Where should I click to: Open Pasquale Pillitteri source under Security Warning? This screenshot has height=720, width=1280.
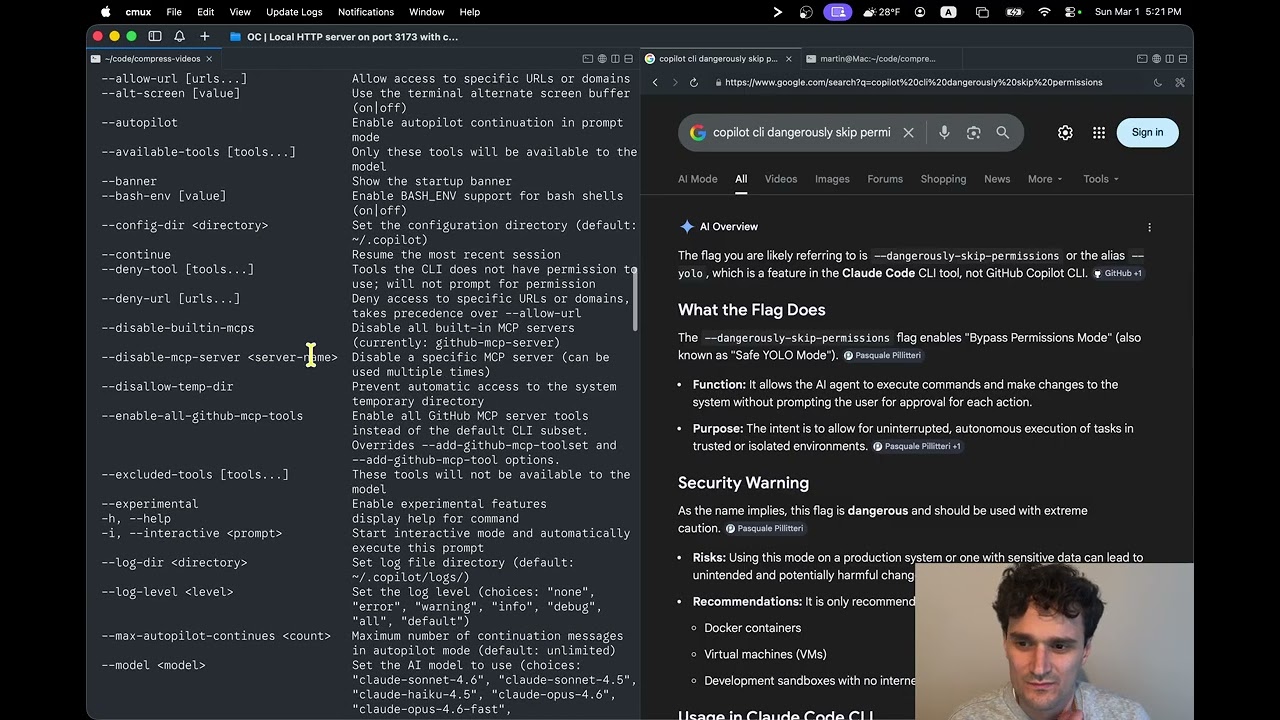pyautogui.click(x=765, y=528)
